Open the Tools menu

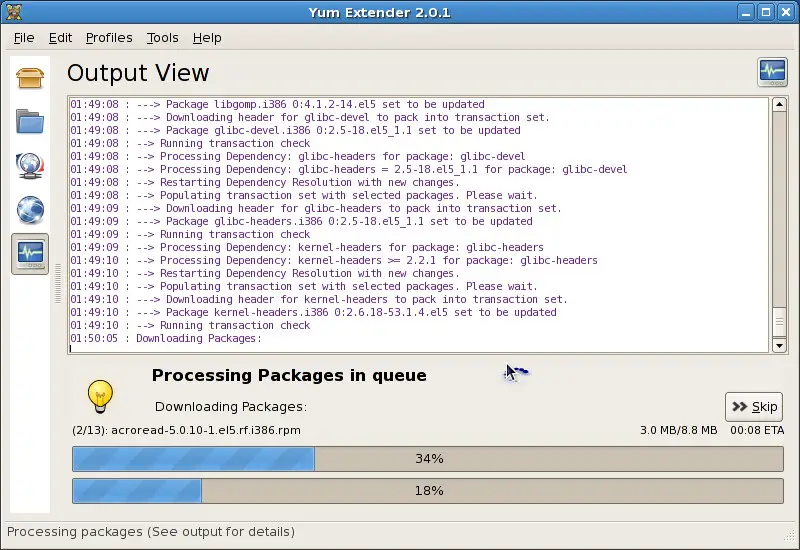tap(162, 38)
